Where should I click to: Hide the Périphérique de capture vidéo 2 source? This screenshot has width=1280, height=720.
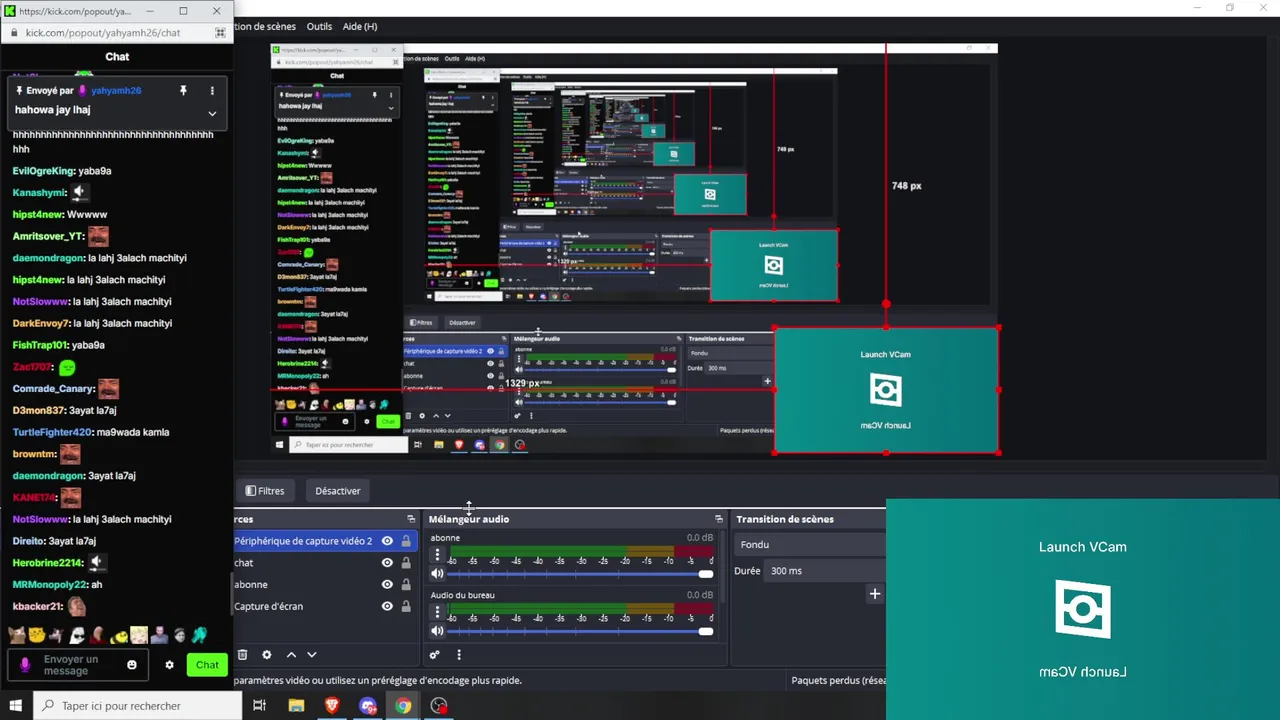[x=387, y=541]
